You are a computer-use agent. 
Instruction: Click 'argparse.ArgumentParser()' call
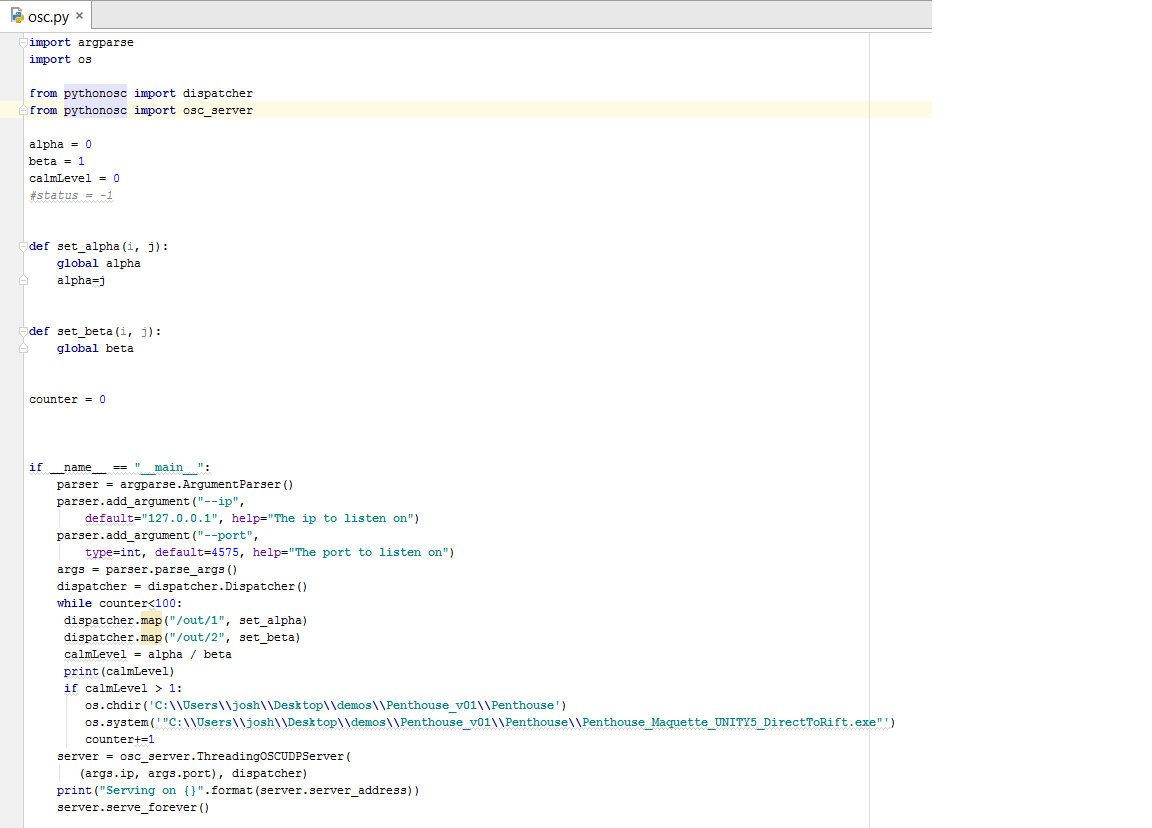coord(206,484)
